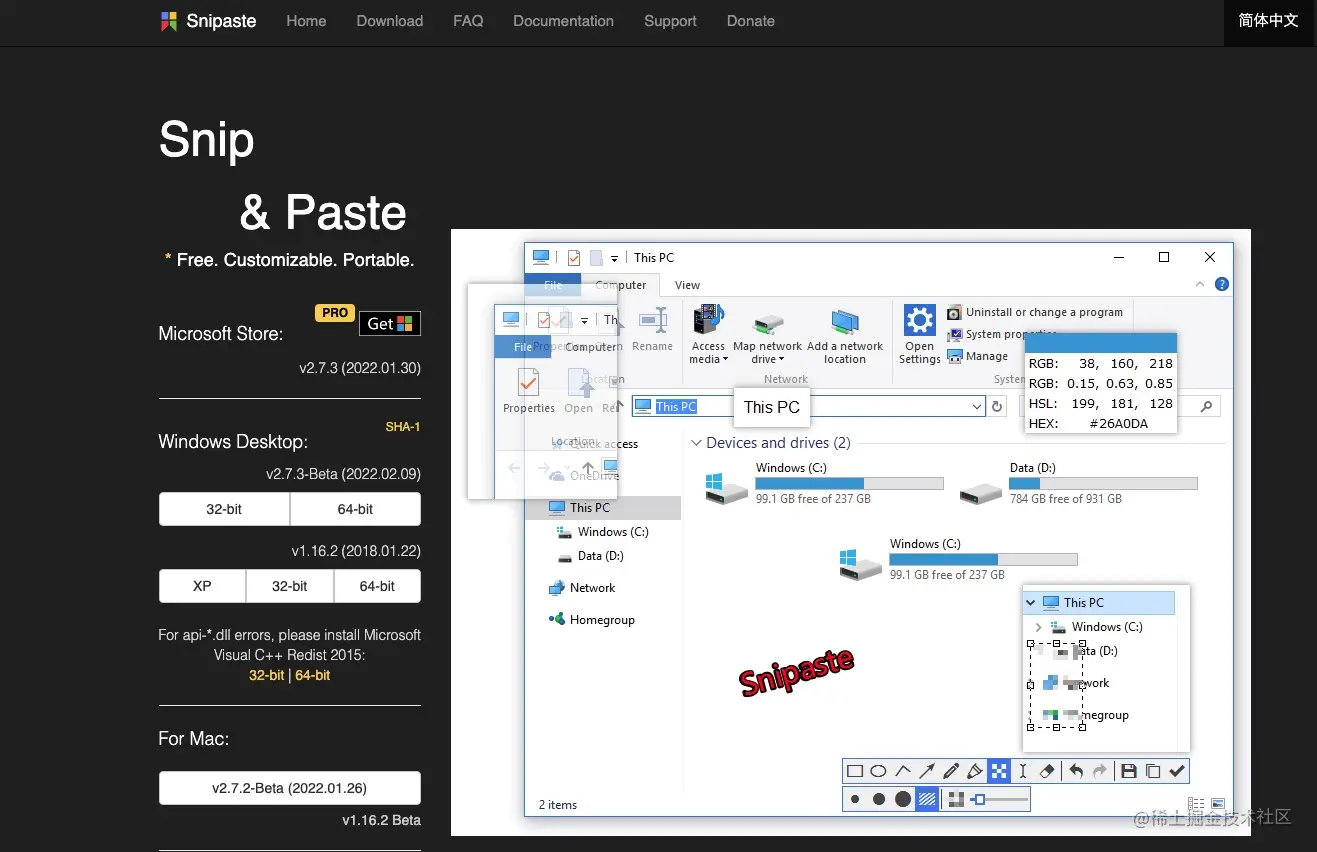This screenshot has width=1317, height=852.
Task: Click the PRO badge
Action: pos(335,313)
